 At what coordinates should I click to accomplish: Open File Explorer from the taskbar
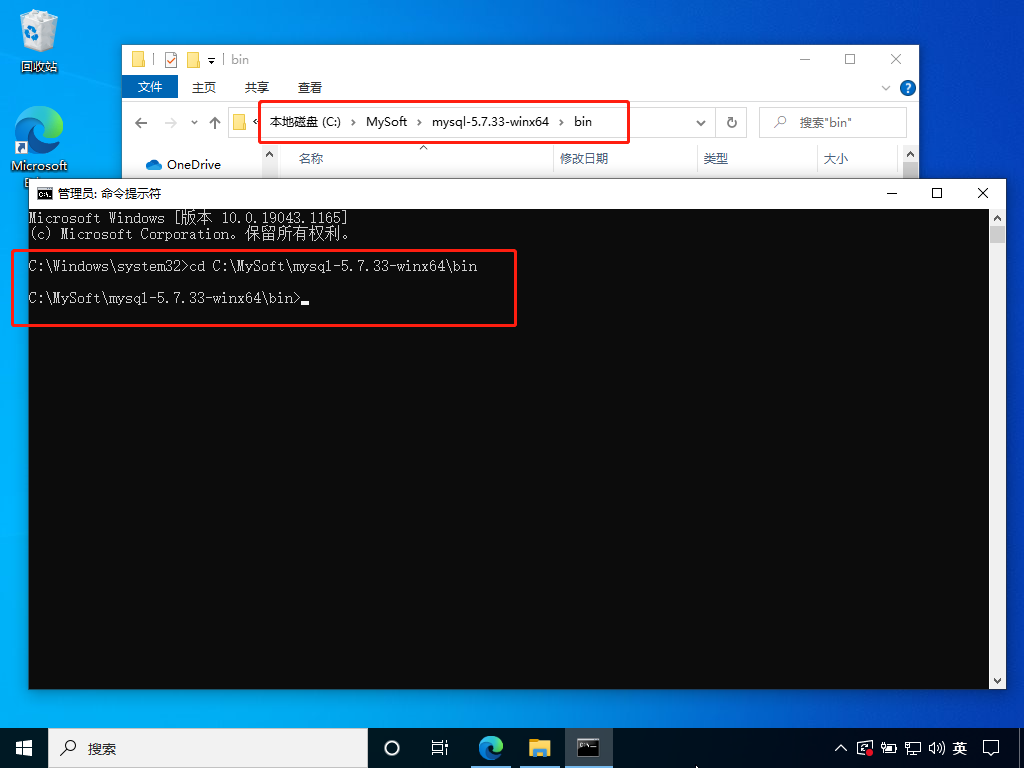[x=539, y=748]
